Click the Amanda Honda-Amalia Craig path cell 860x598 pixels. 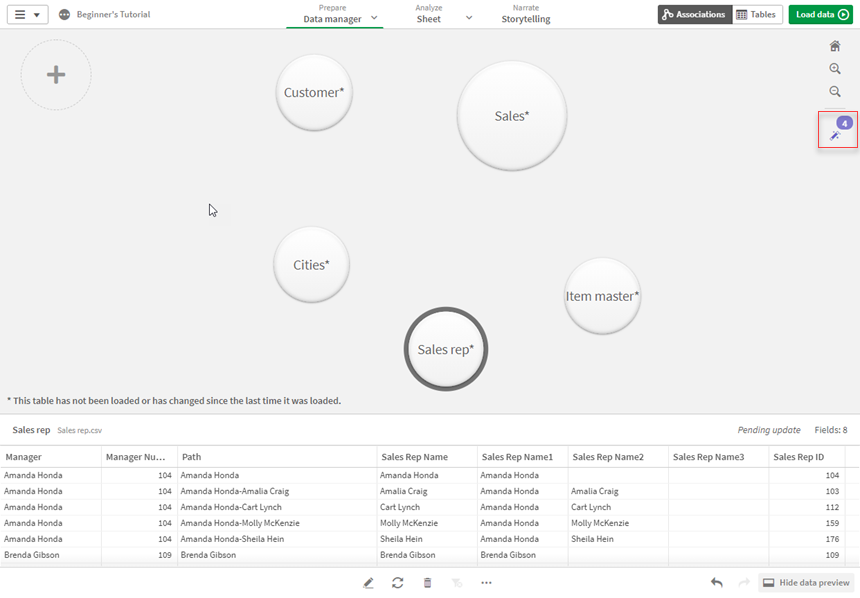277,491
